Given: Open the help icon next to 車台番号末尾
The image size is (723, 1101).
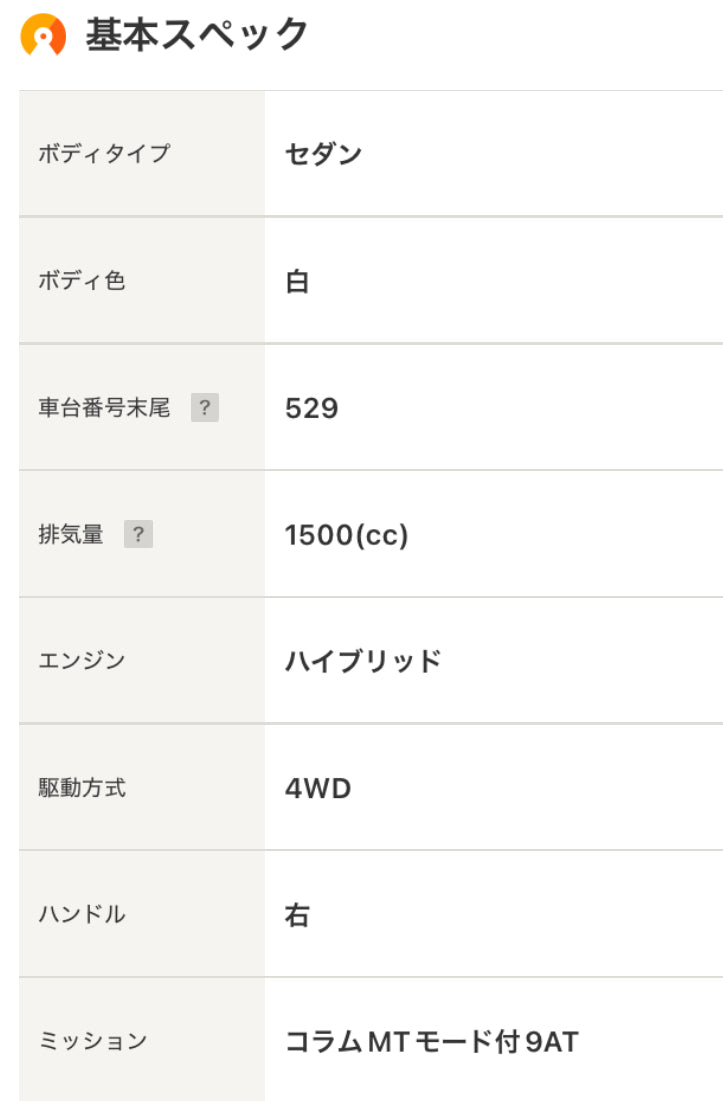Looking at the screenshot, I should 205,407.
